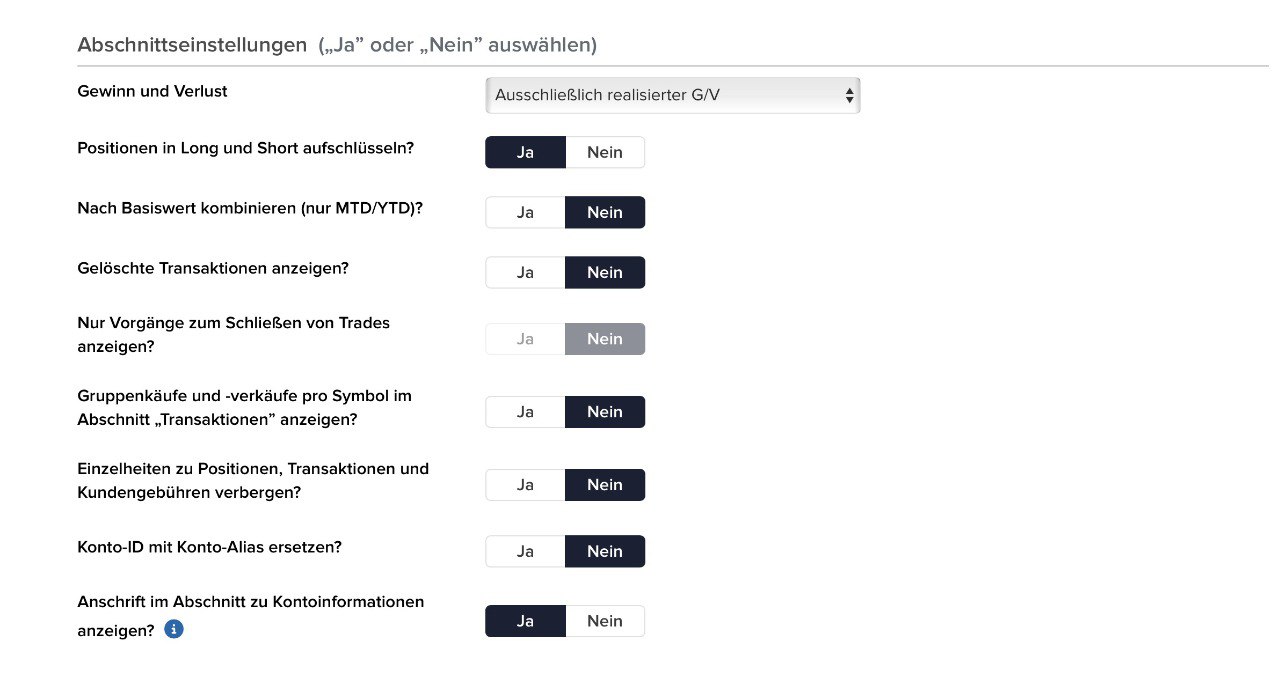Select Nein for Anschrift im Abschnitt anzeigen
The height and width of the screenshot is (693, 1280).
coord(605,621)
